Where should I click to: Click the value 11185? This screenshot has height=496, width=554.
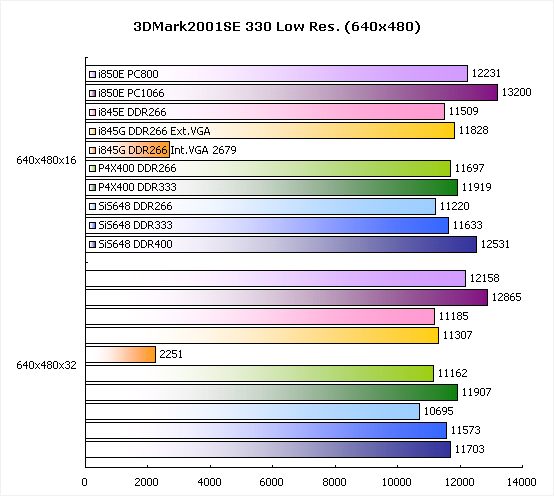(x=454, y=316)
